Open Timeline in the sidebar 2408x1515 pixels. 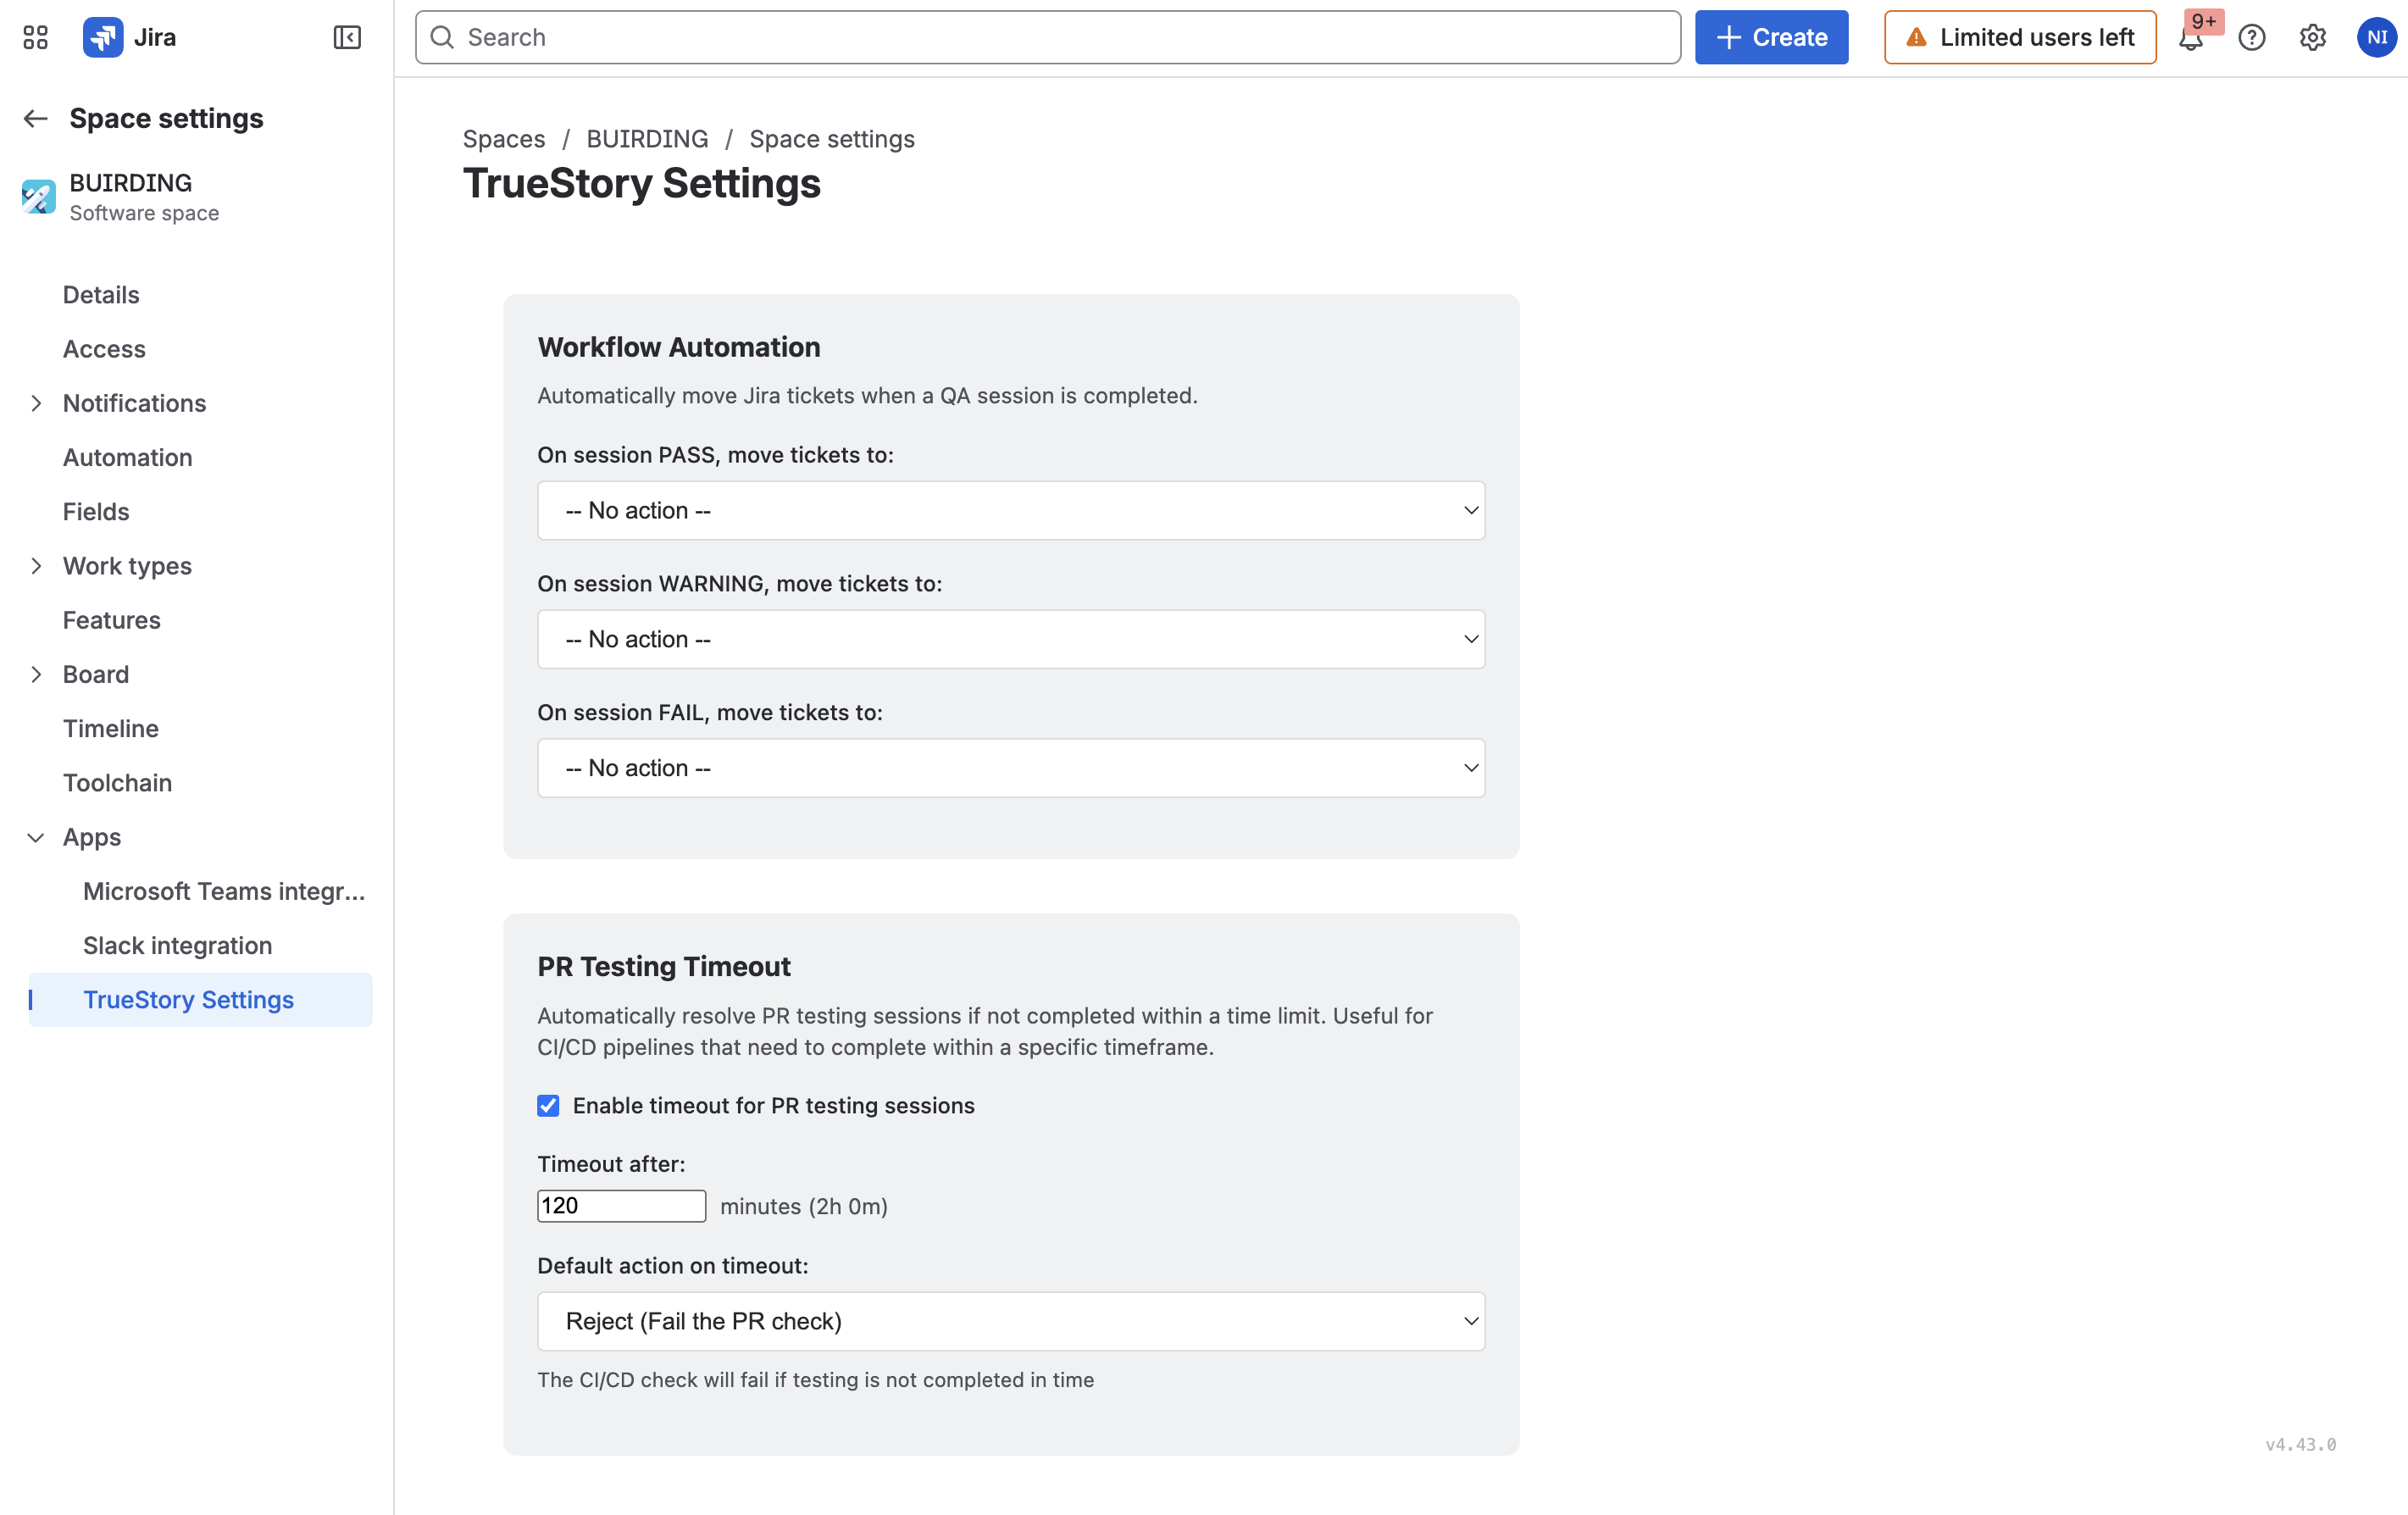coord(111,728)
